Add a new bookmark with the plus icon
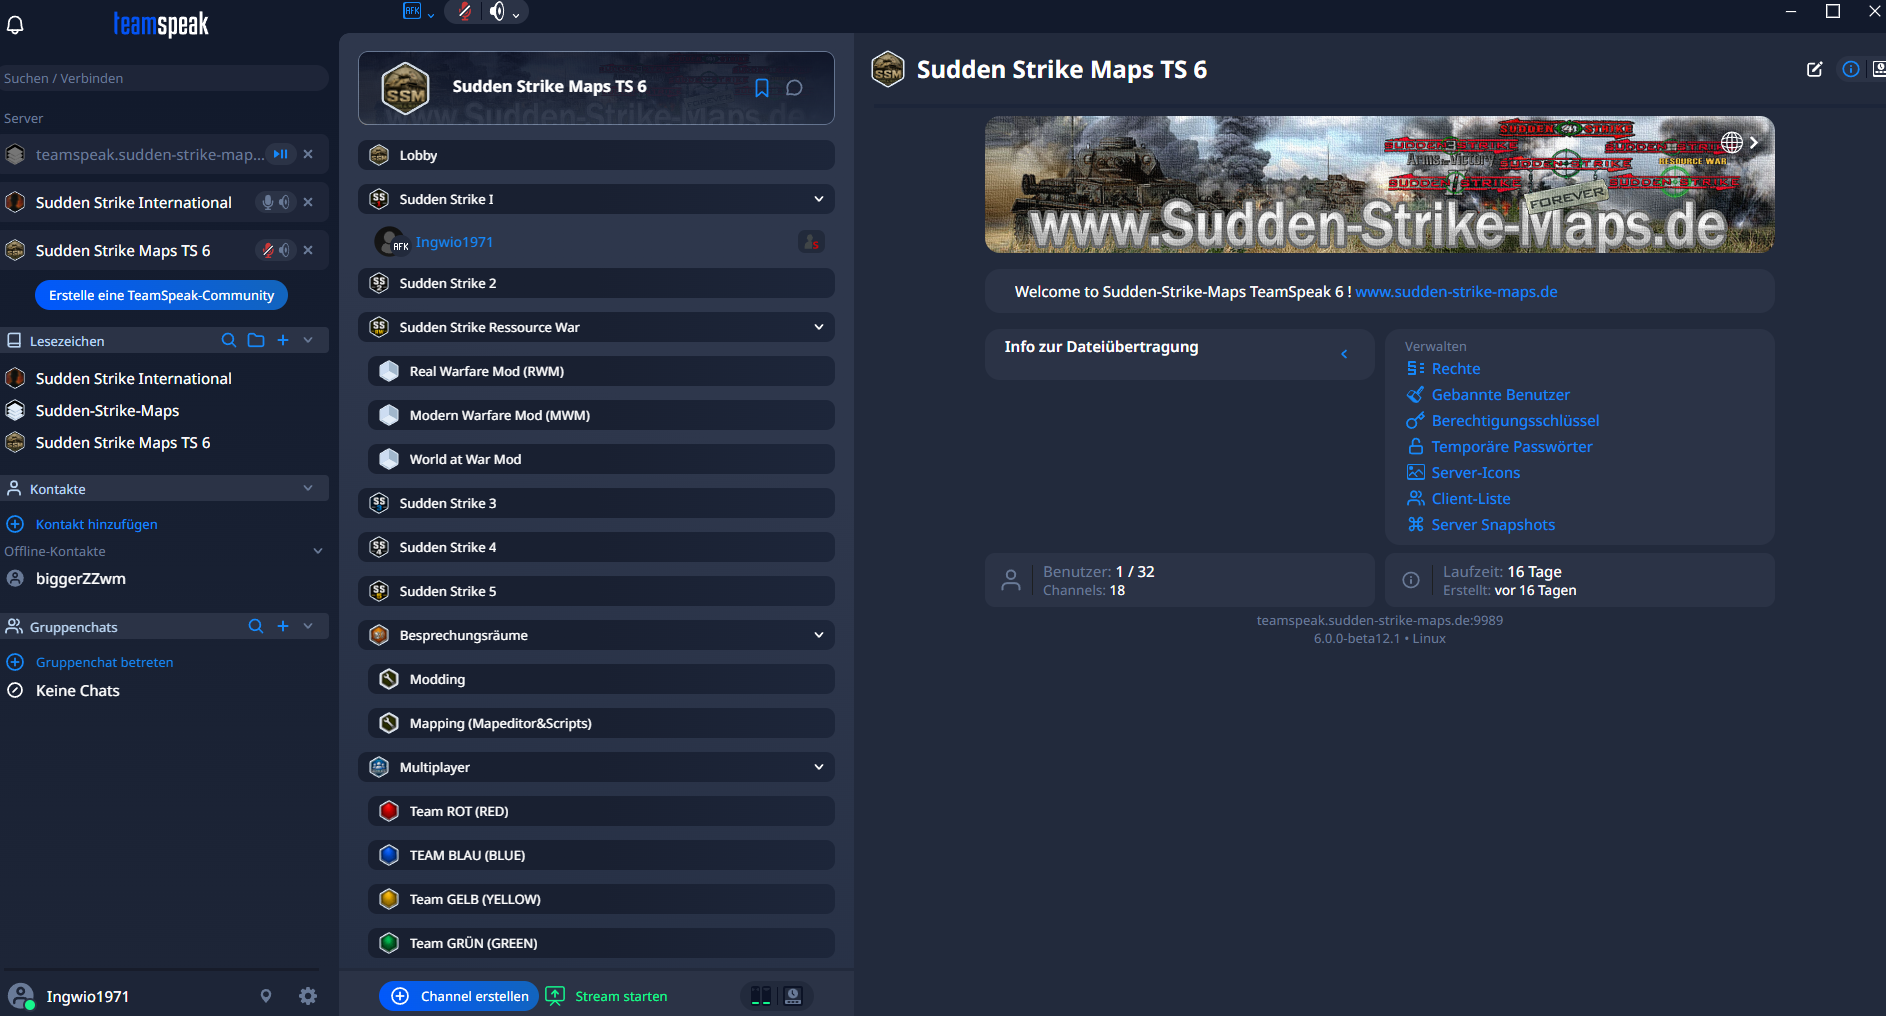Image resolution: width=1886 pixels, height=1016 pixels. pos(283,340)
